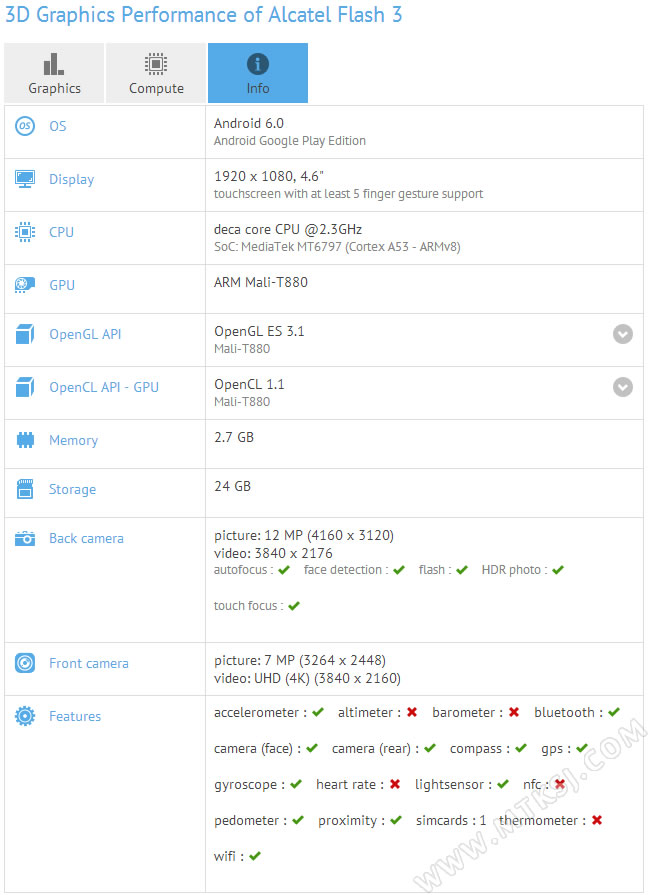Click the picture: 12 MP (4160 x 3120) text
The height and width of the screenshot is (895, 650).
(304, 535)
